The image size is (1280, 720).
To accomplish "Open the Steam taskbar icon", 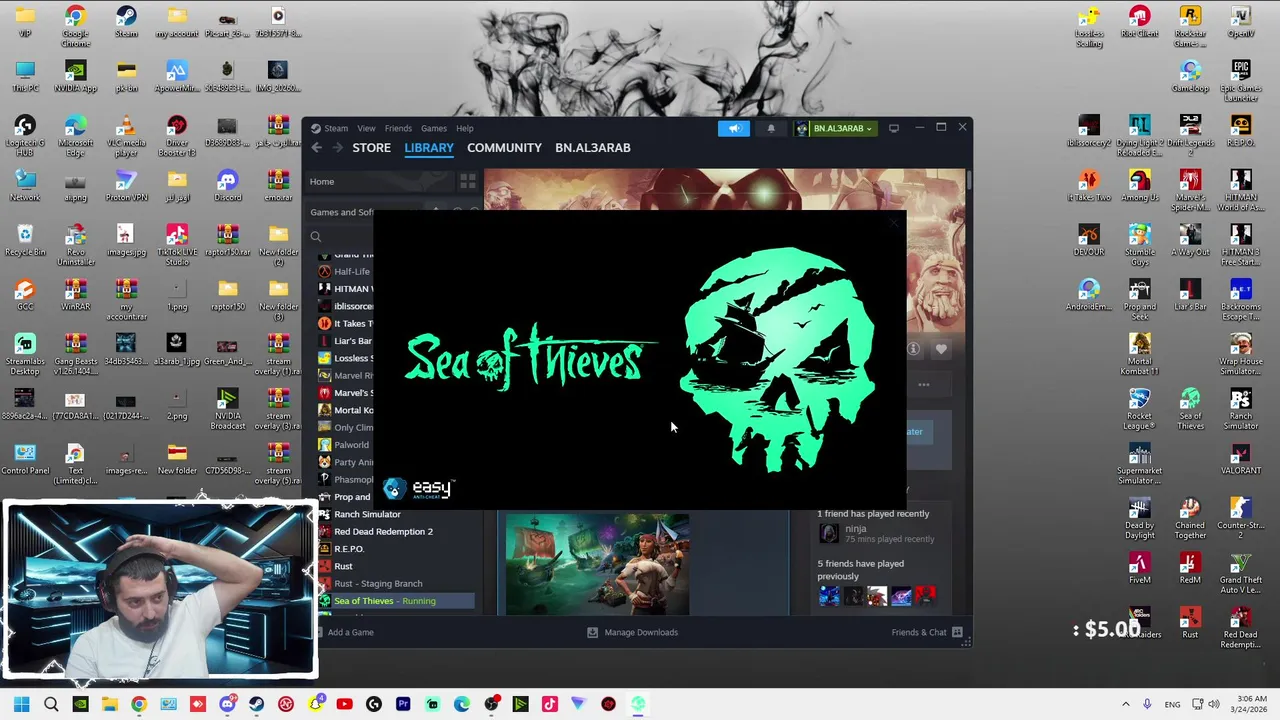I will pyautogui.click(x=257, y=704).
